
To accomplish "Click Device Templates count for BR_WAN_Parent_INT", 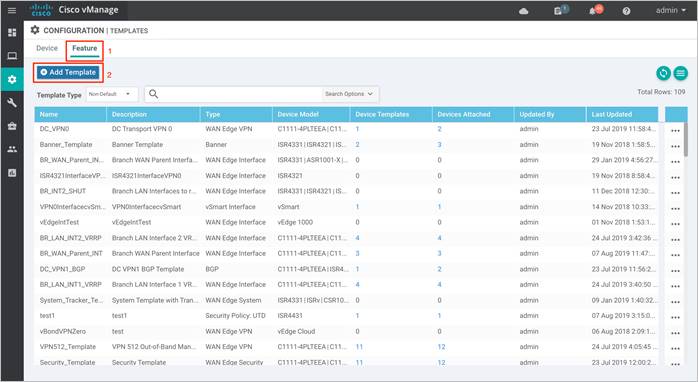I will [x=357, y=253].
